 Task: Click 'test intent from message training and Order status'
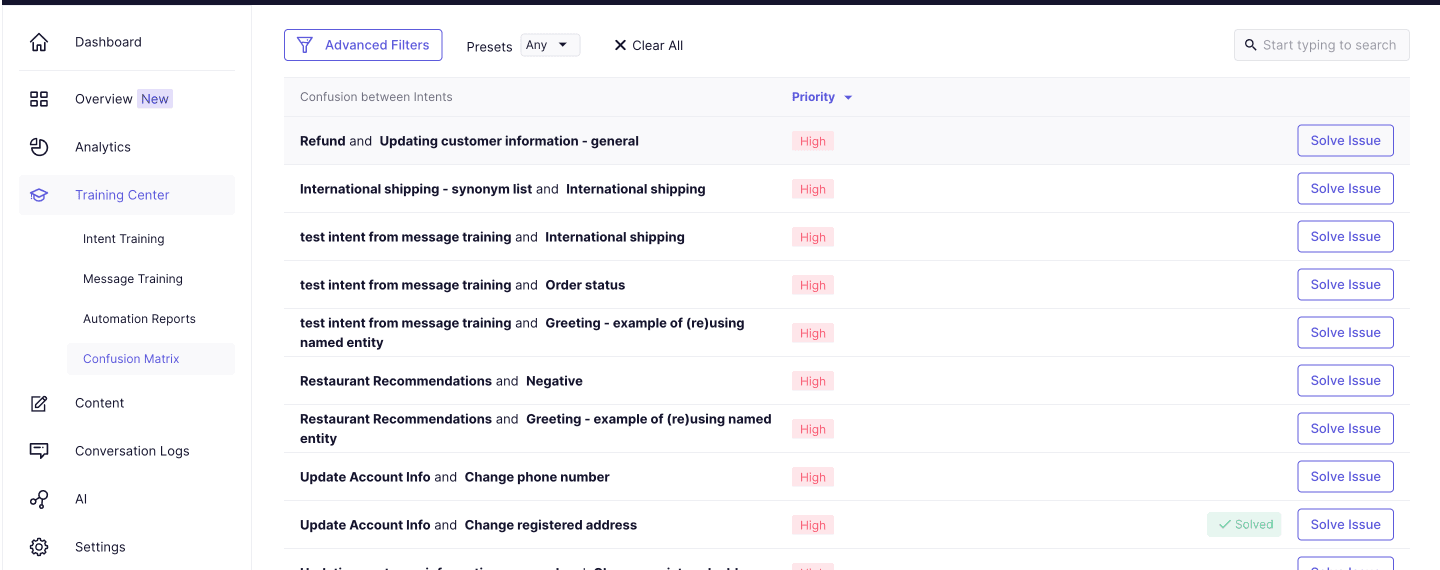tap(462, 285)
